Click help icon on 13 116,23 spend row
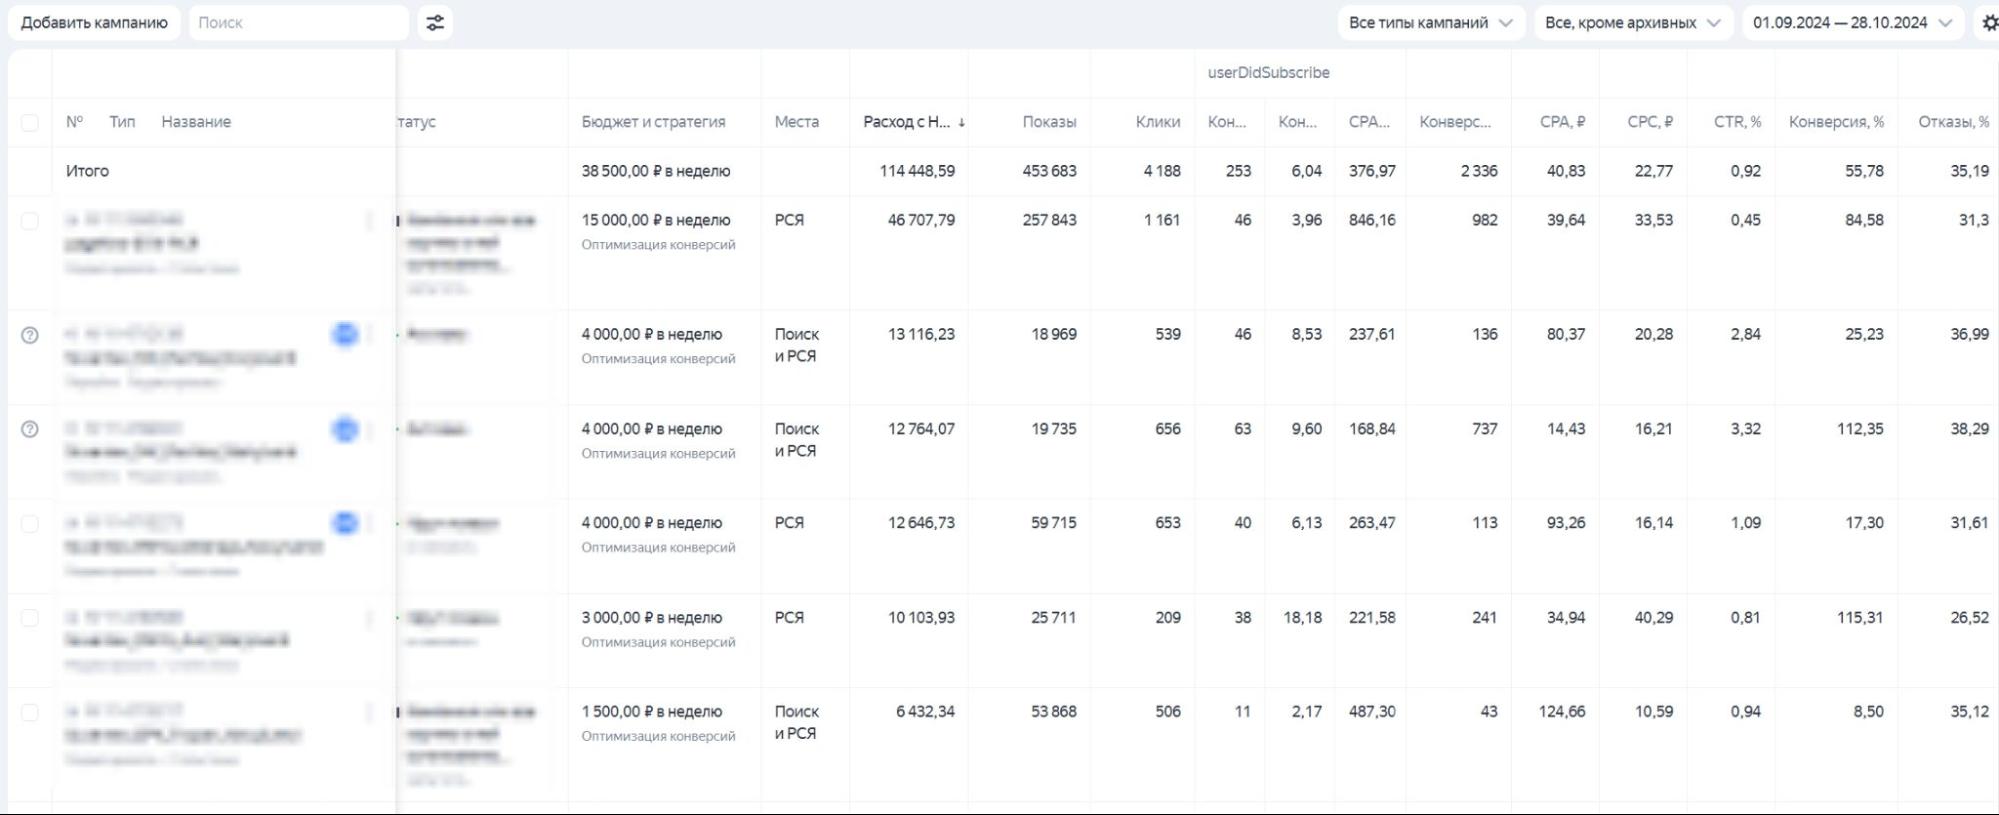The height and width of the screenshot is (815, 1999). pyautogui.click(x=30, y=335)
